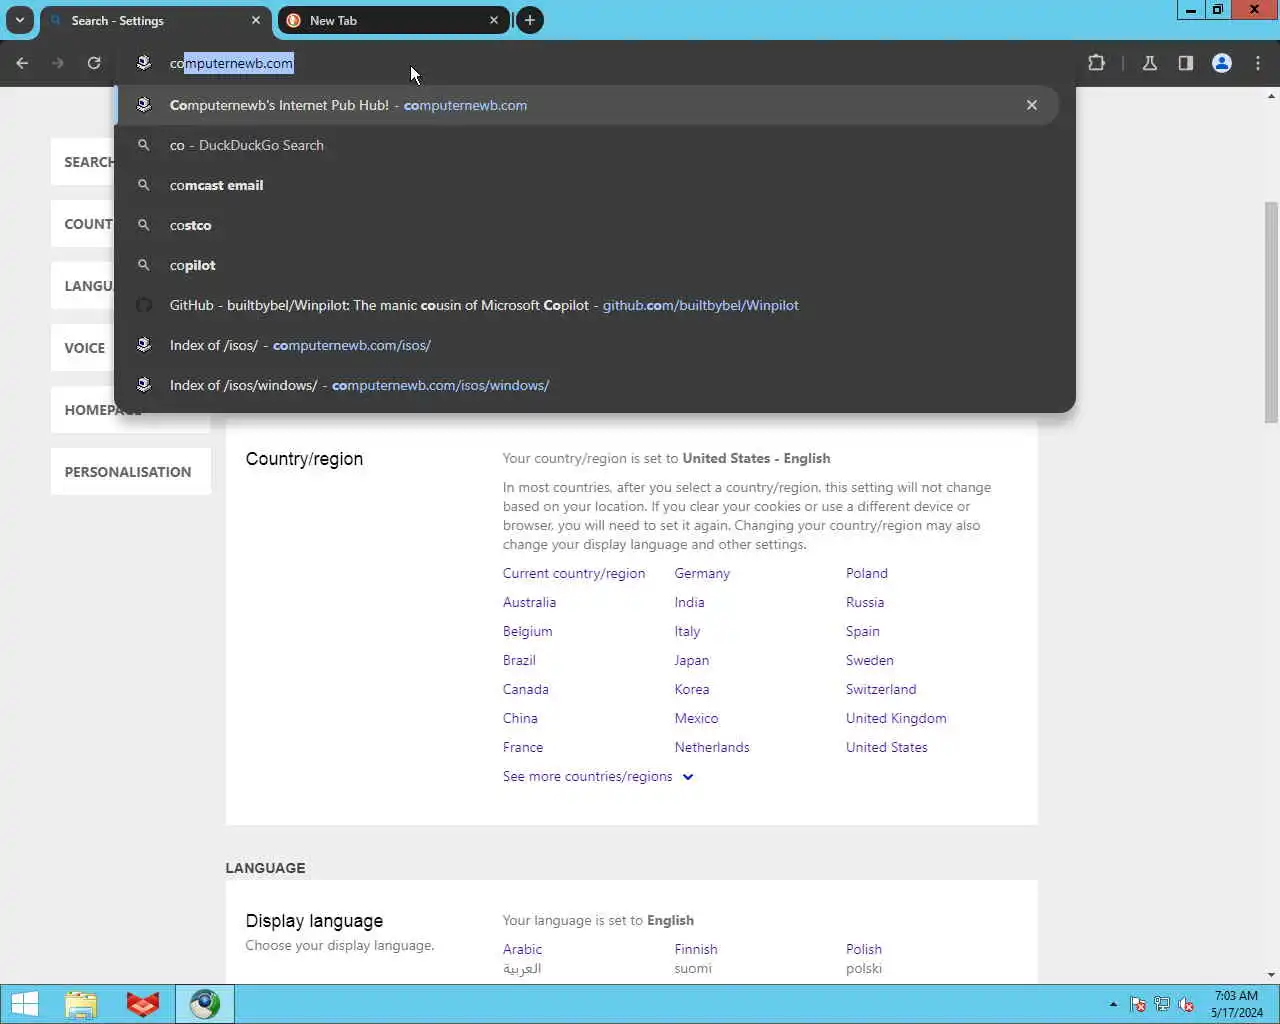Click the scrollbar down arrow
This screenshot has height=1024, width=1280.
point(1271,975)
